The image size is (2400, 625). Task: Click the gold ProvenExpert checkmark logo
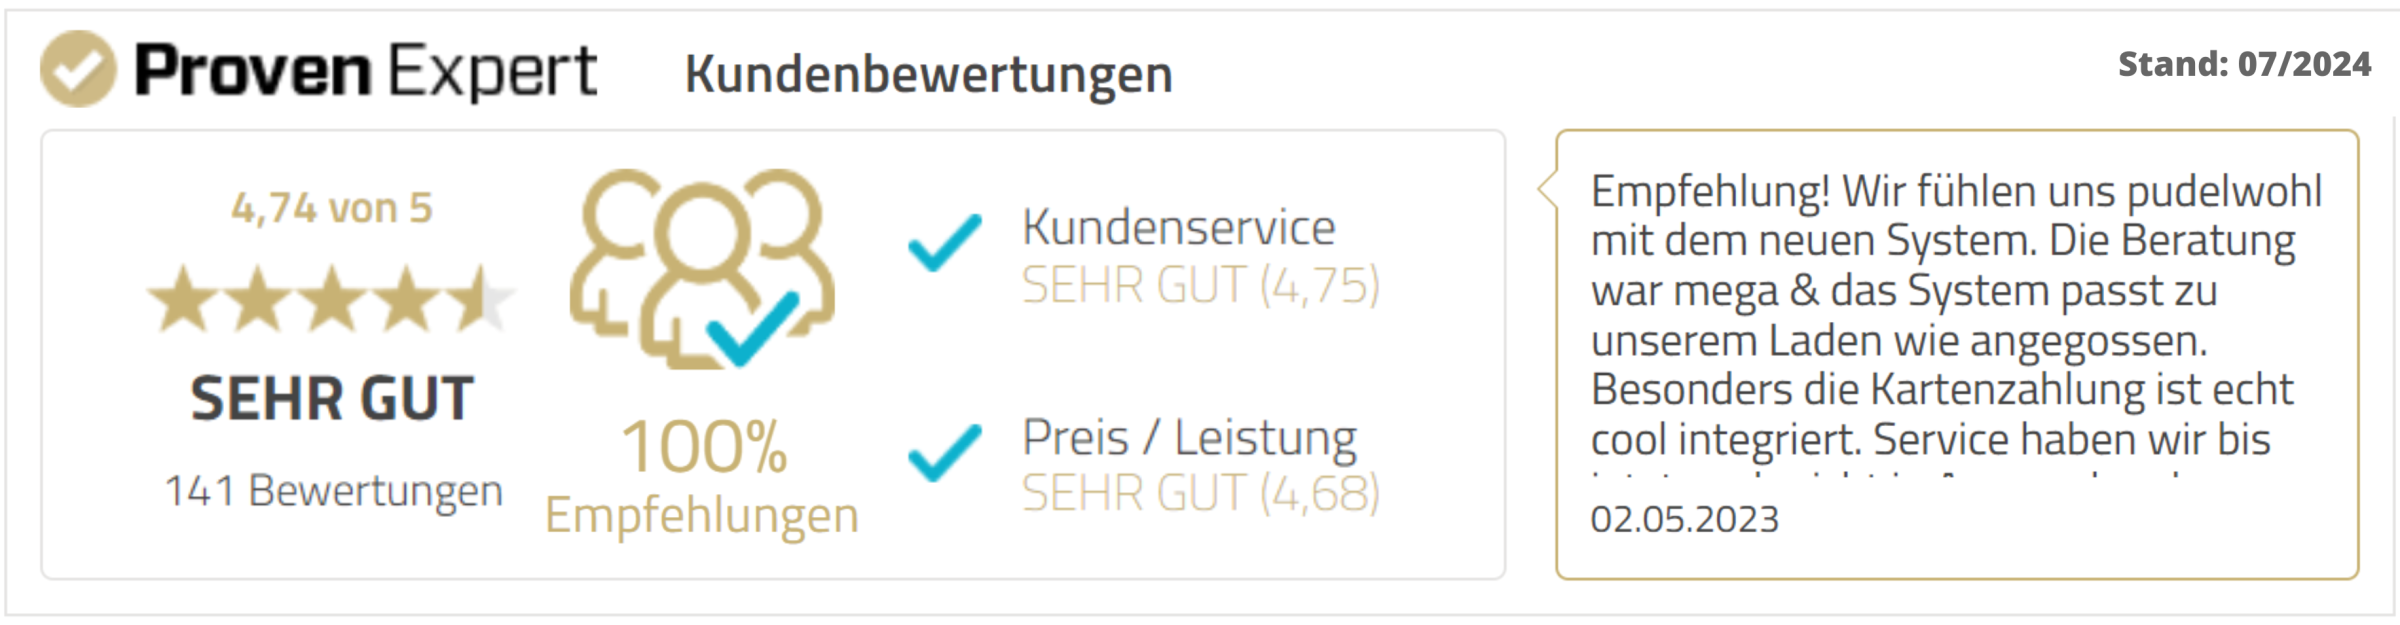click(x=77, y=69)
